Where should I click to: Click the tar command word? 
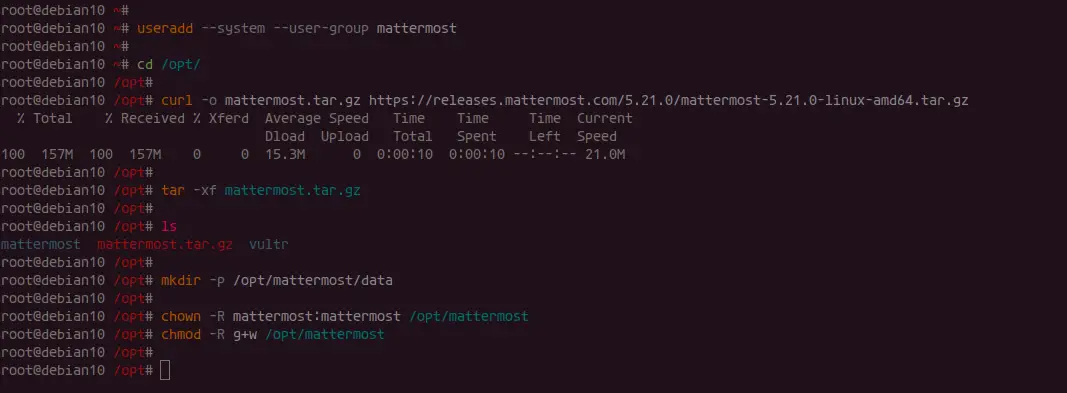[x=173, y=190]
